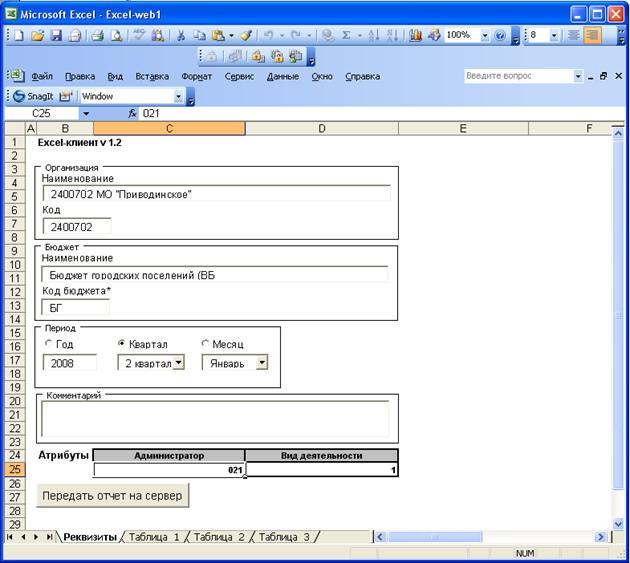The width and height of the screenshot is (630, 563).
Task: Select the Format Painter brush icon
Action: [246, 35]
